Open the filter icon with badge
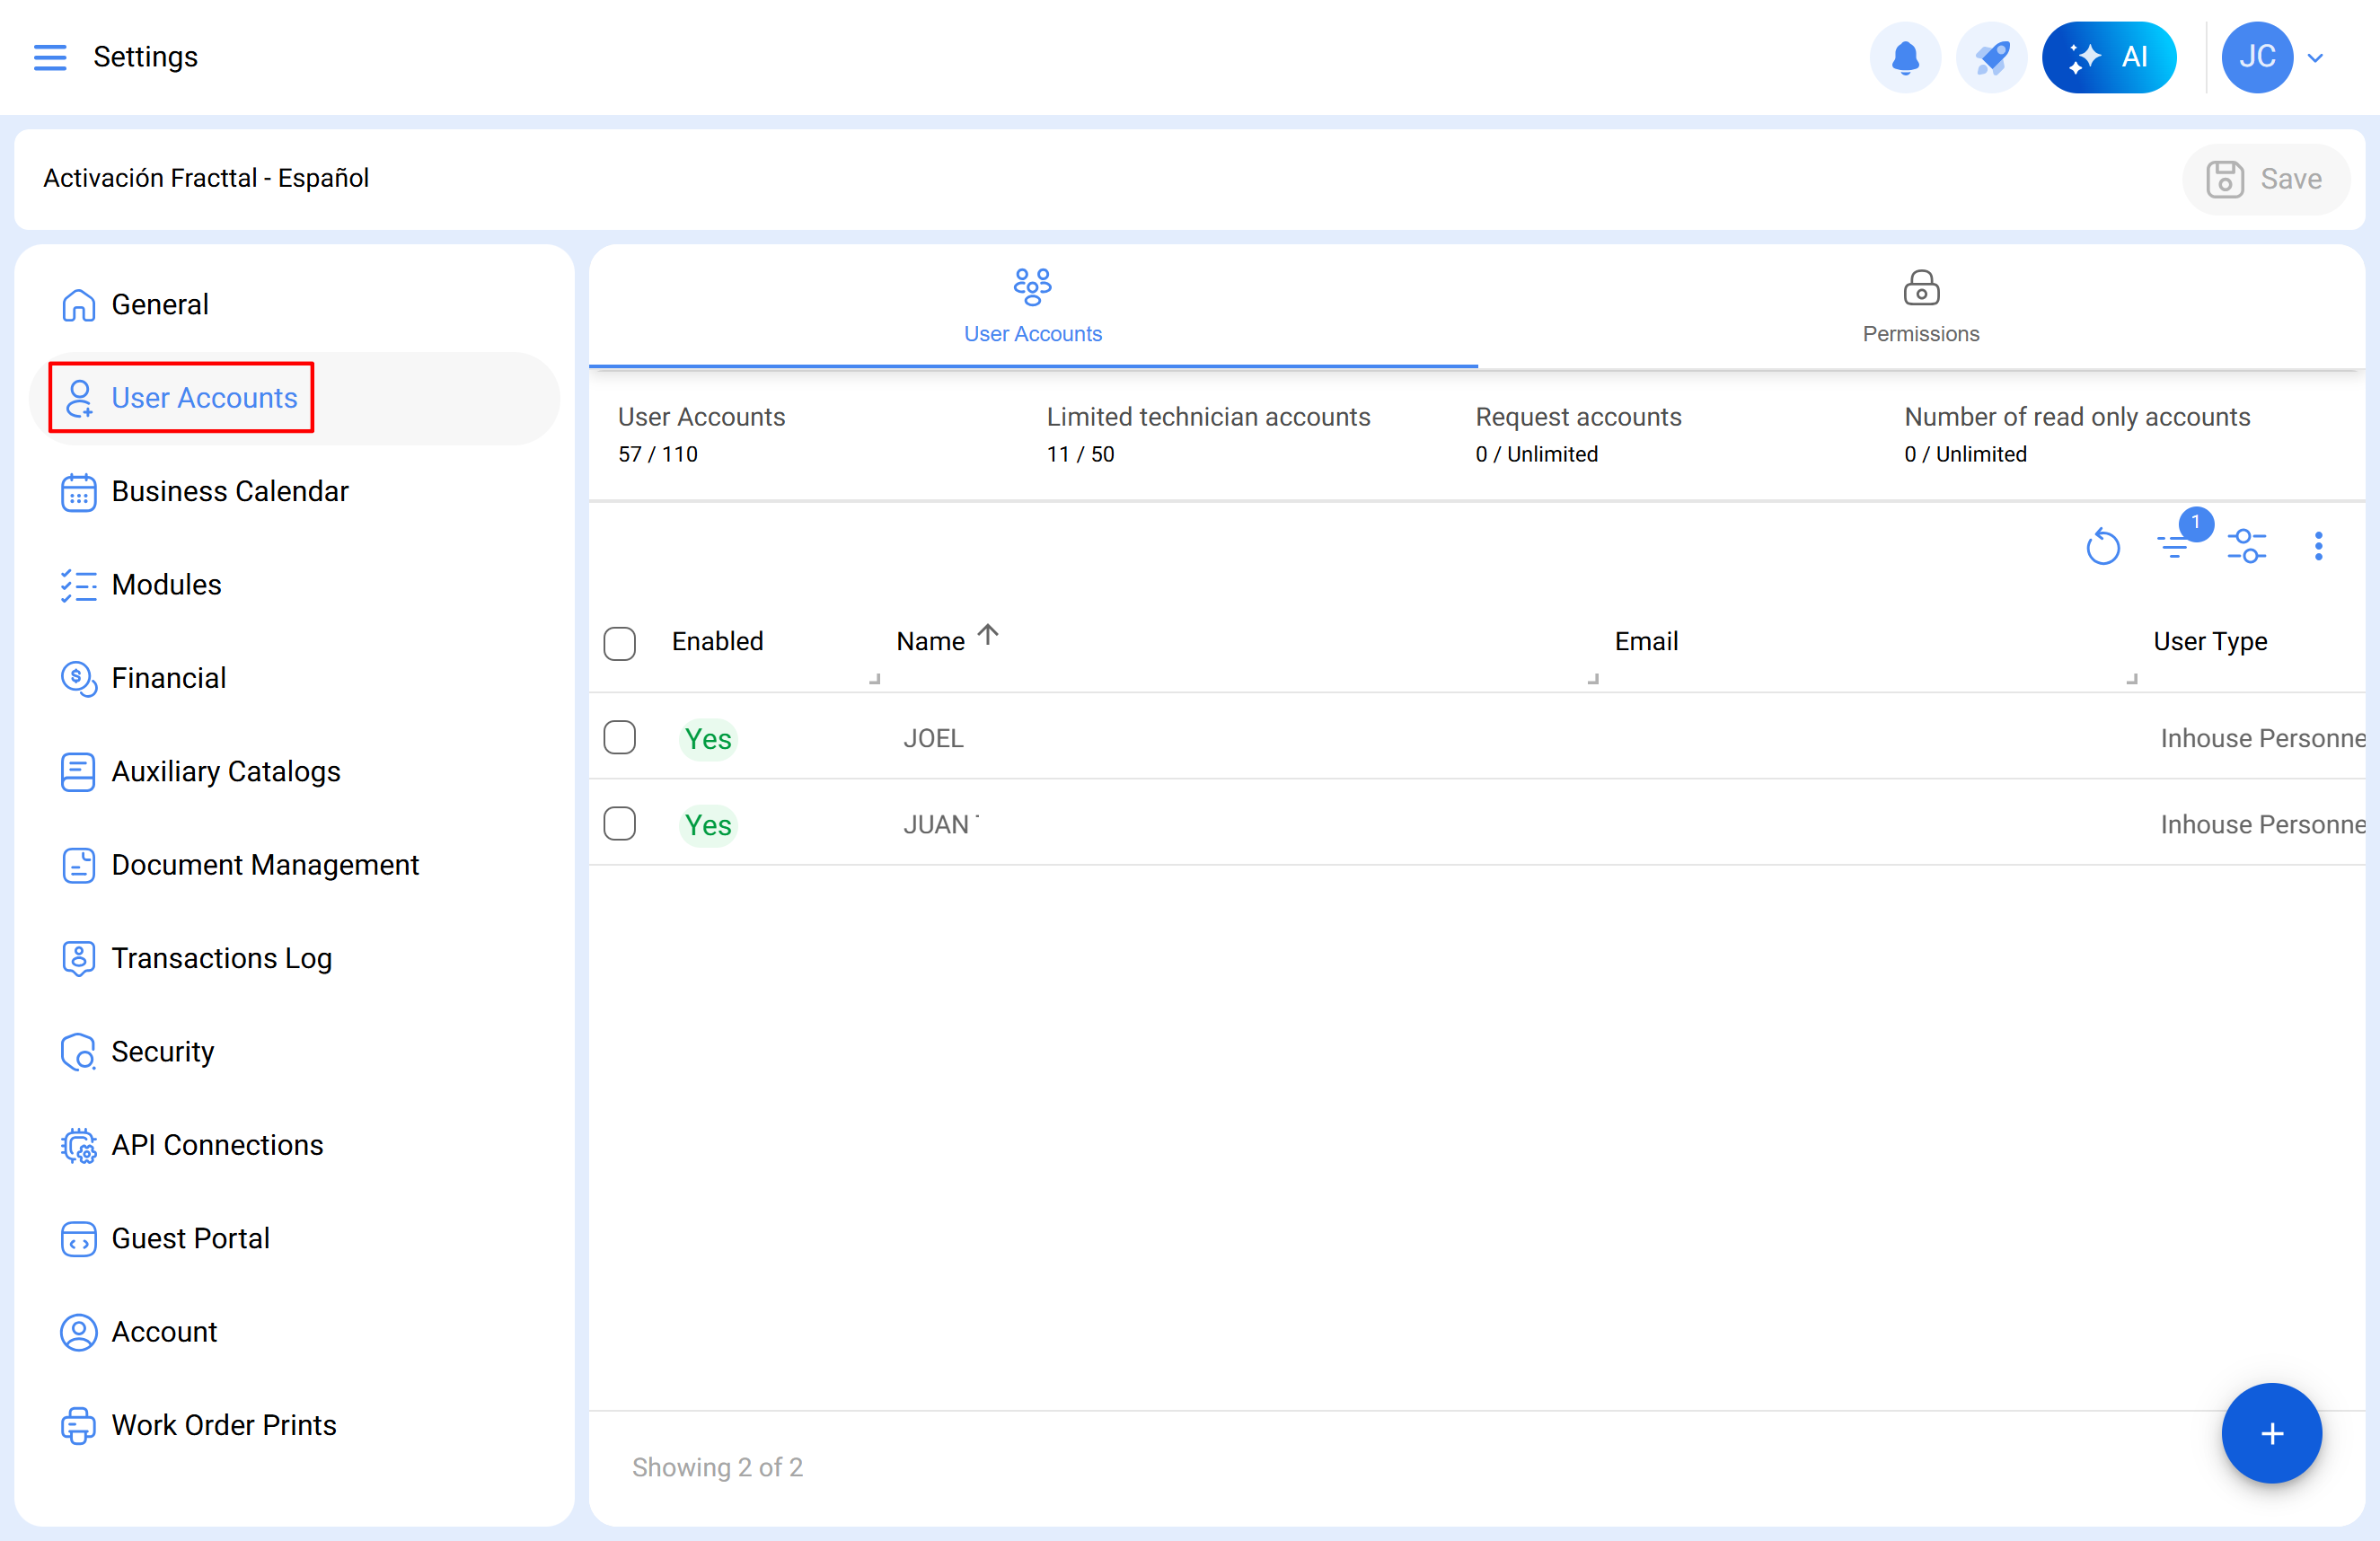Viewport: 2380px width, 1541px height. (x=2174, y=545)
